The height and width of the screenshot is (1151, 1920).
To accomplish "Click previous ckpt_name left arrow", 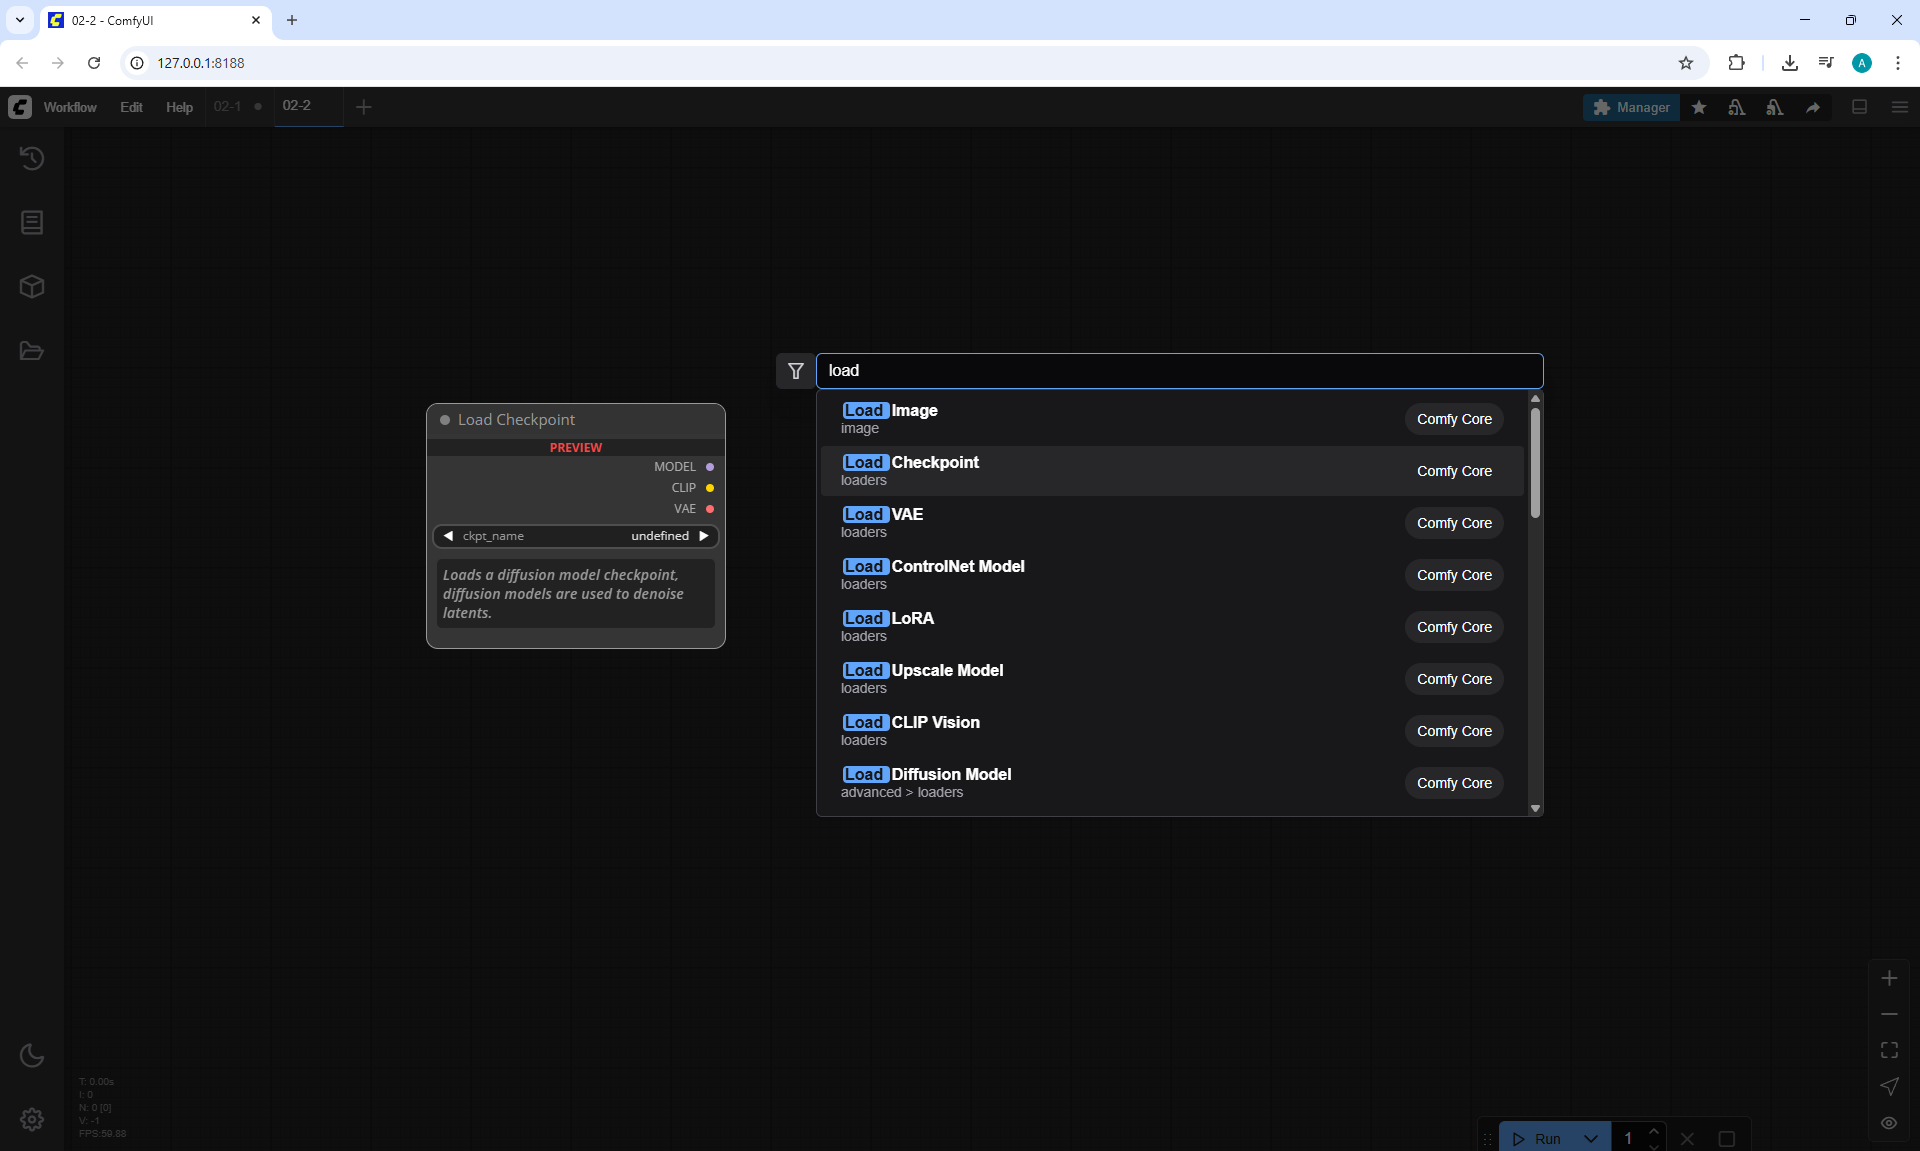I will 448,536.
